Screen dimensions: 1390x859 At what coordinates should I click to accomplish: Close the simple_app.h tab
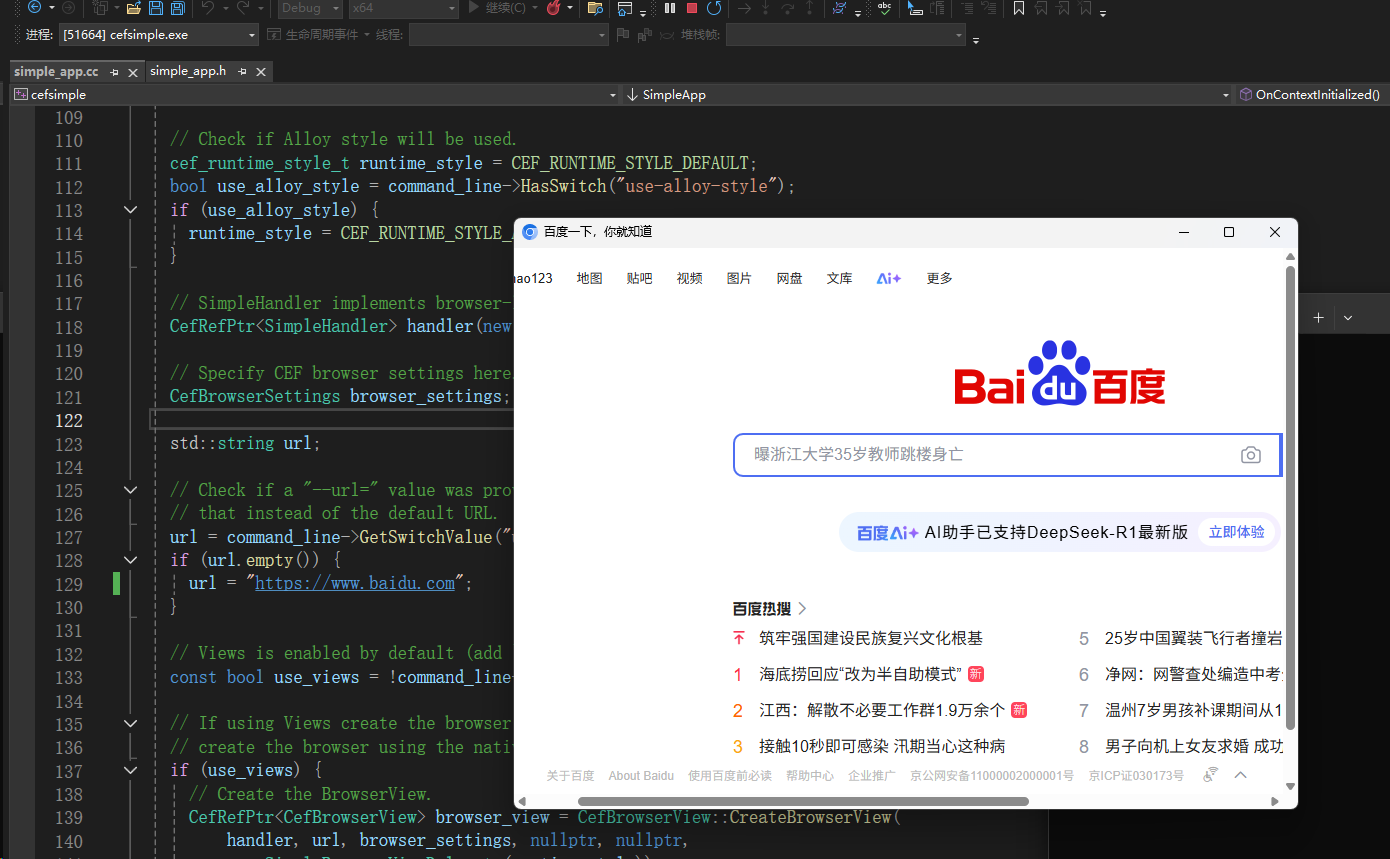(262, 72)
